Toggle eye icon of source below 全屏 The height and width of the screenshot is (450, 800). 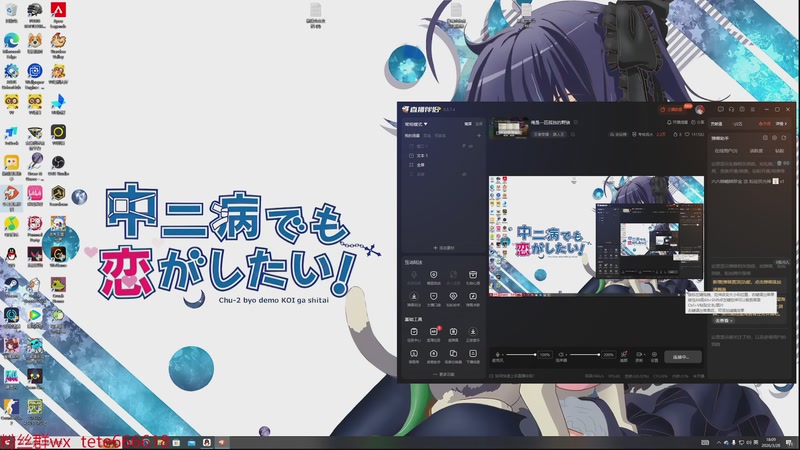click(x=464, y=174)
